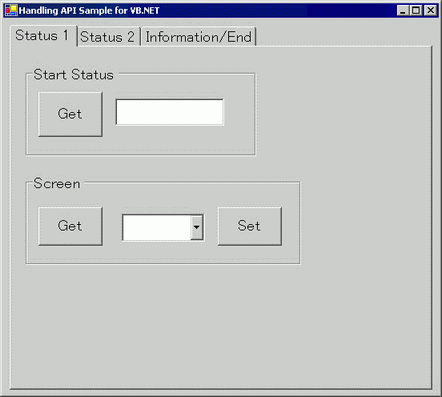Click Get button in Screen group
This screenshot has height=397, width=442.
click(70, 226)
